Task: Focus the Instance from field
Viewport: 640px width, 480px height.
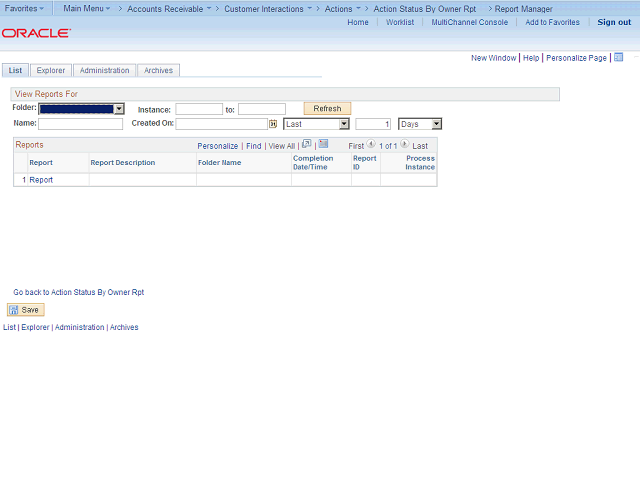Action: click(x=199, y=109)
